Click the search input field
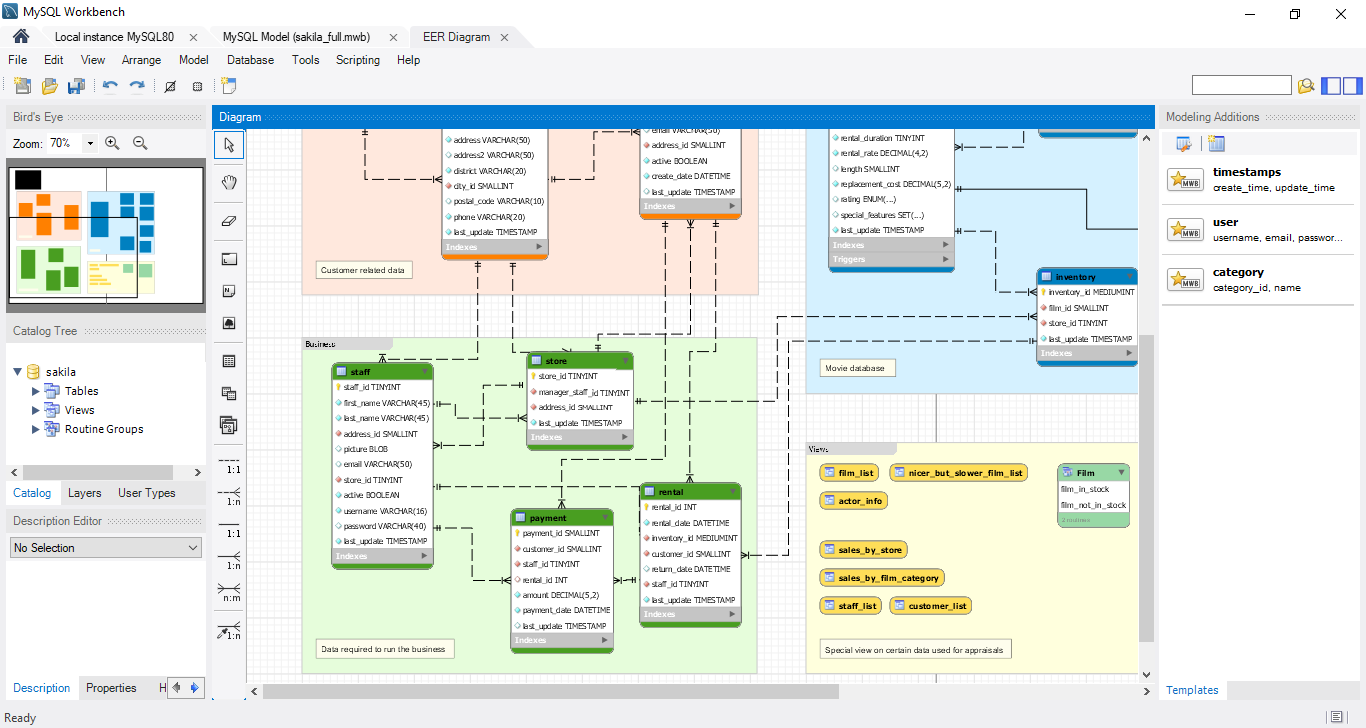This screenshot has width=1366, height=728. click(x=1242, y=86)
